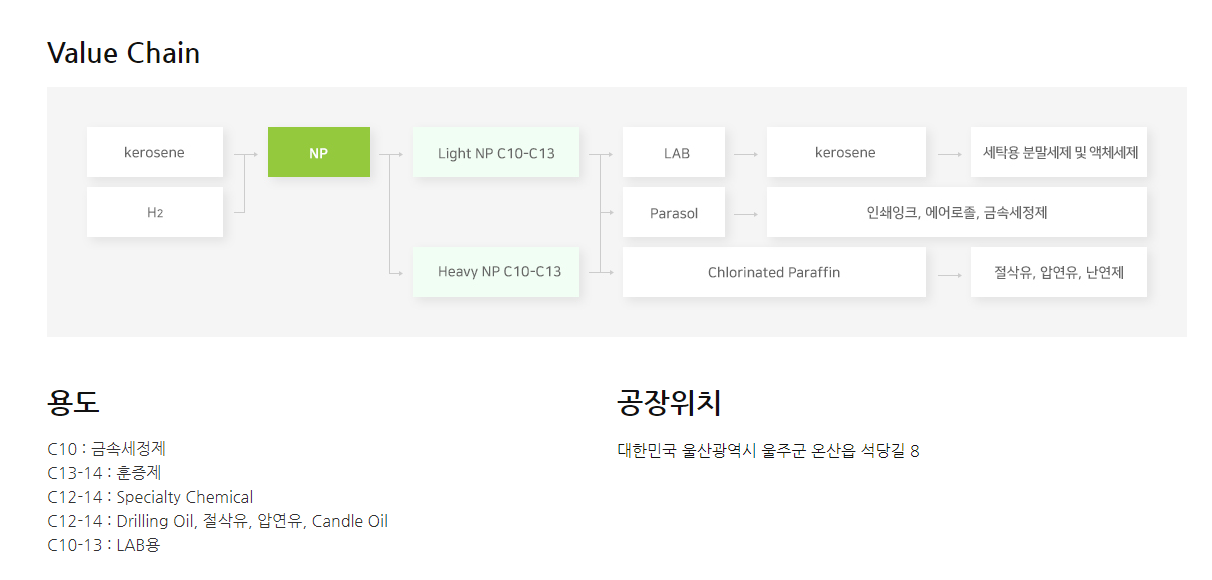This screenshot has height=580, width=1212.
Task: Select the Light NP C10-C13 box
Action: pyautogui.click(x=496, y=152)
